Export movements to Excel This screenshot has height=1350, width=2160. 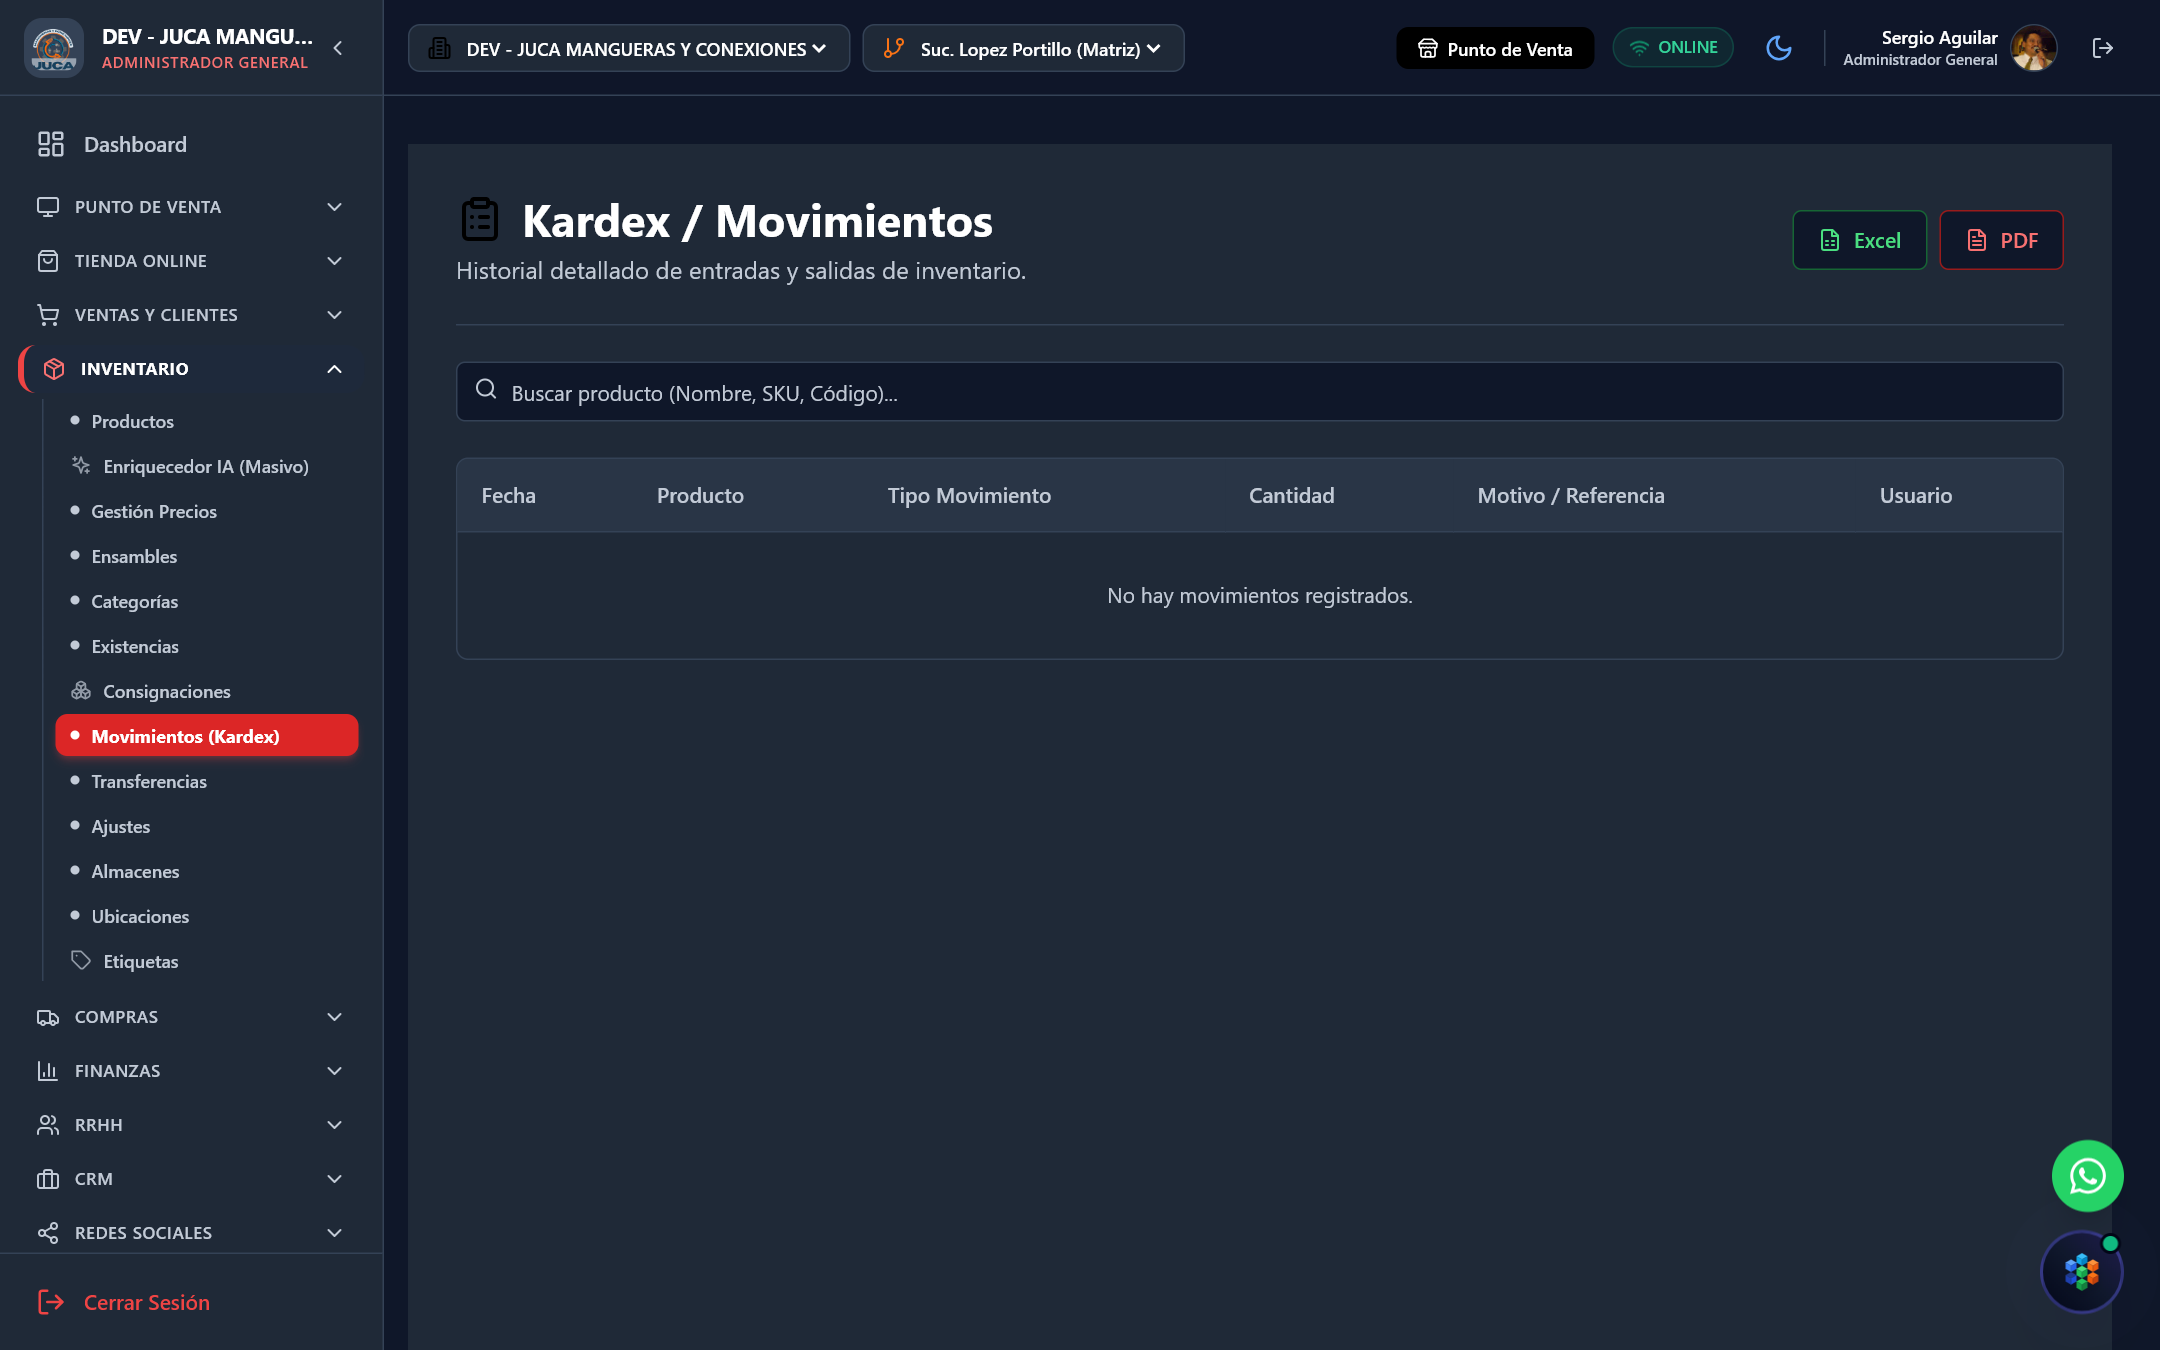pos(1860,240)
